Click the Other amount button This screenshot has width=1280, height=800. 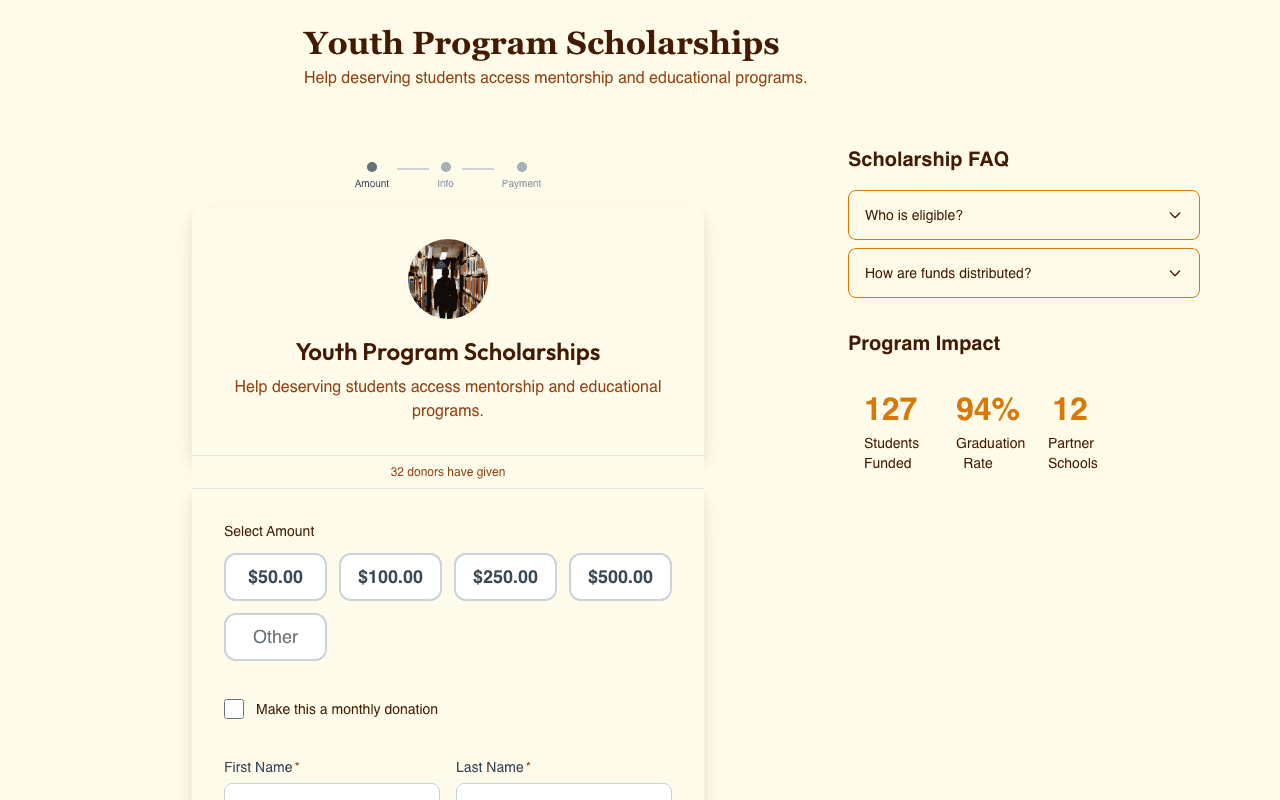275,637
